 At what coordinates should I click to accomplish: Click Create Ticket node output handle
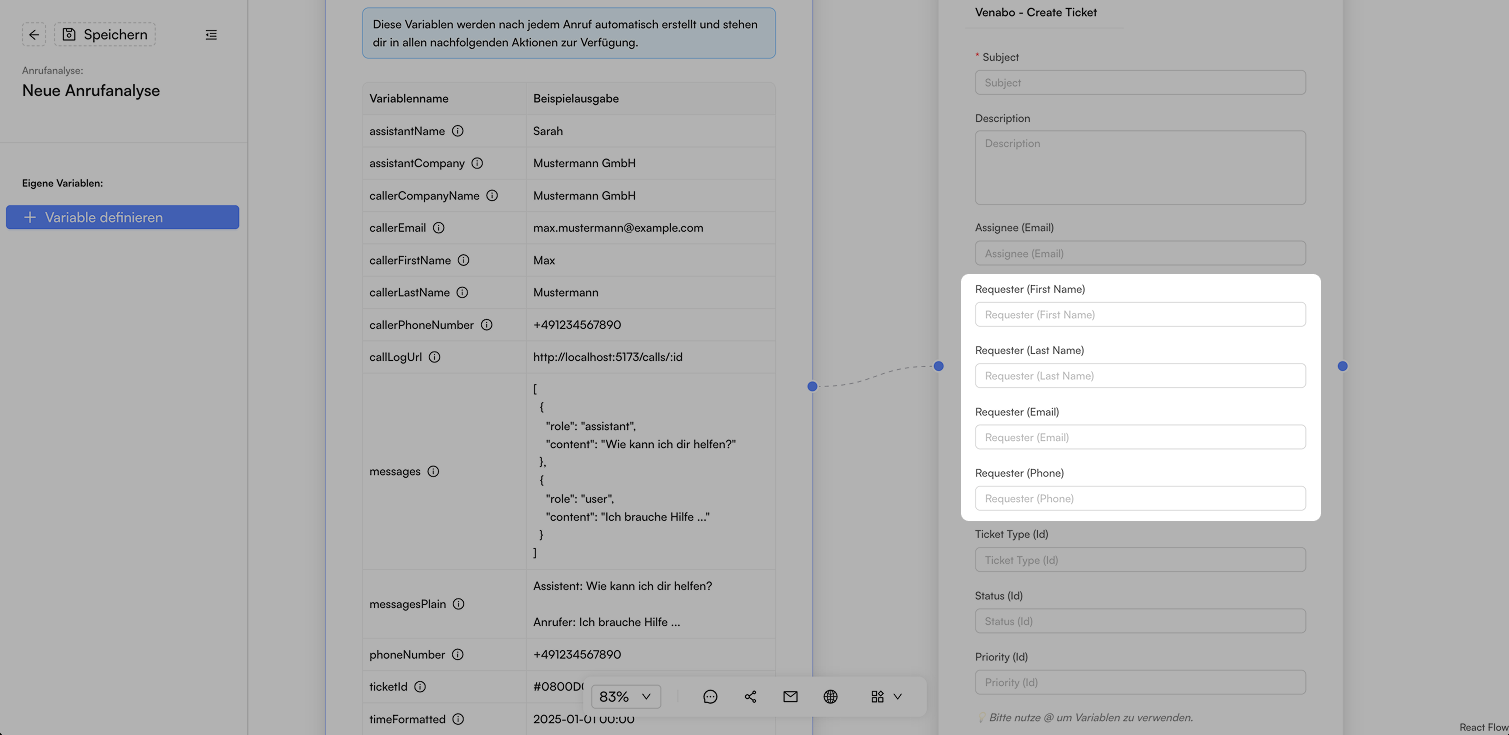pos(1342,366)
